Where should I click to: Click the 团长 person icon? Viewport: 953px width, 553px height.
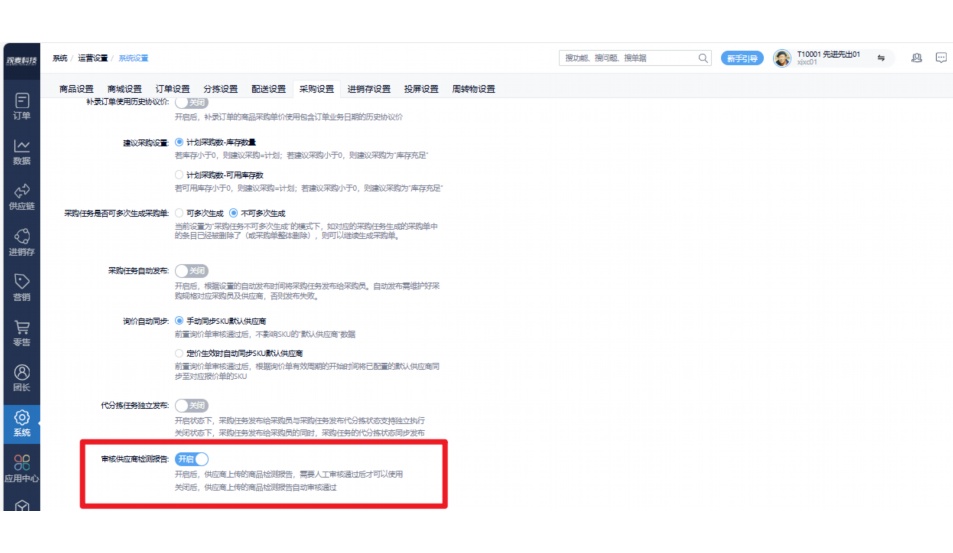click(x=21, y=377)
